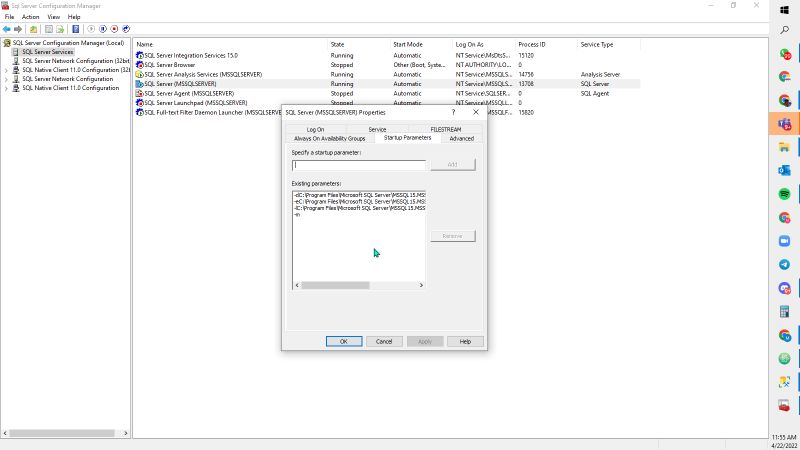
Task: Switch to the Service tab
Action: tap(377, 130)
